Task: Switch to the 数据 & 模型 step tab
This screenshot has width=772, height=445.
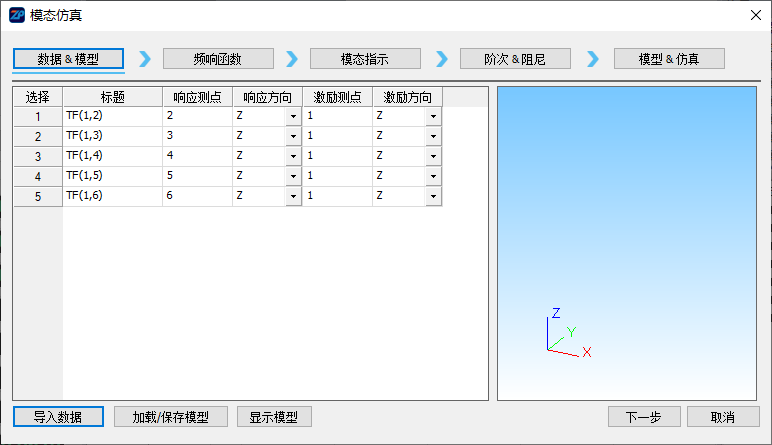Action: pos(68,59)
